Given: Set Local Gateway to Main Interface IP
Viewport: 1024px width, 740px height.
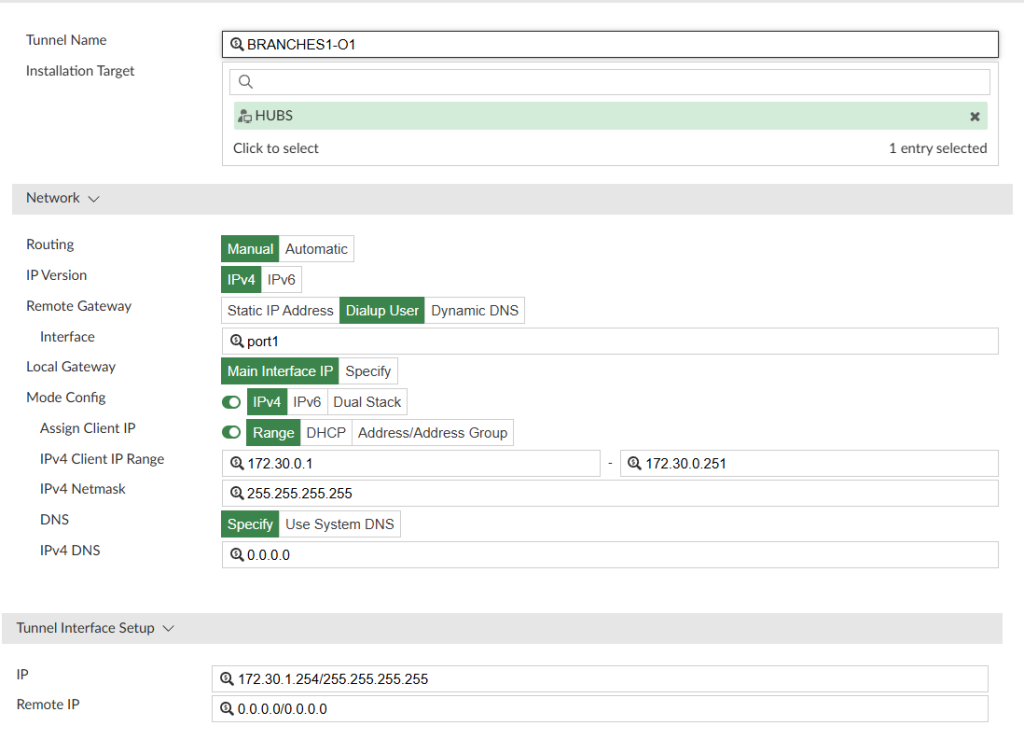Looking at the screenshot, I should (x=280, y=371).
